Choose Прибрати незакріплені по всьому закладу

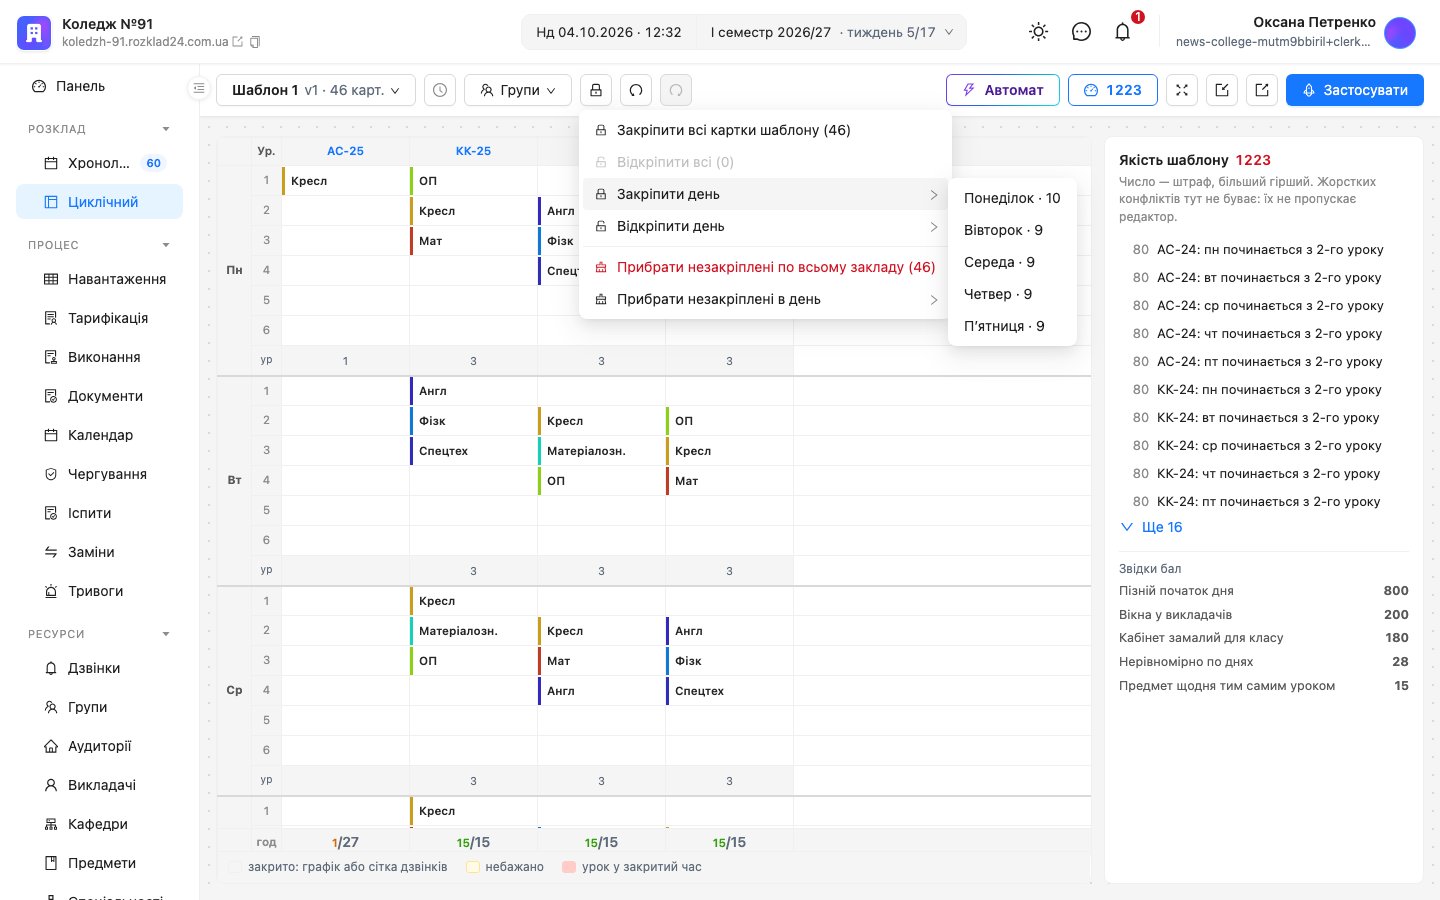[765, 267]
